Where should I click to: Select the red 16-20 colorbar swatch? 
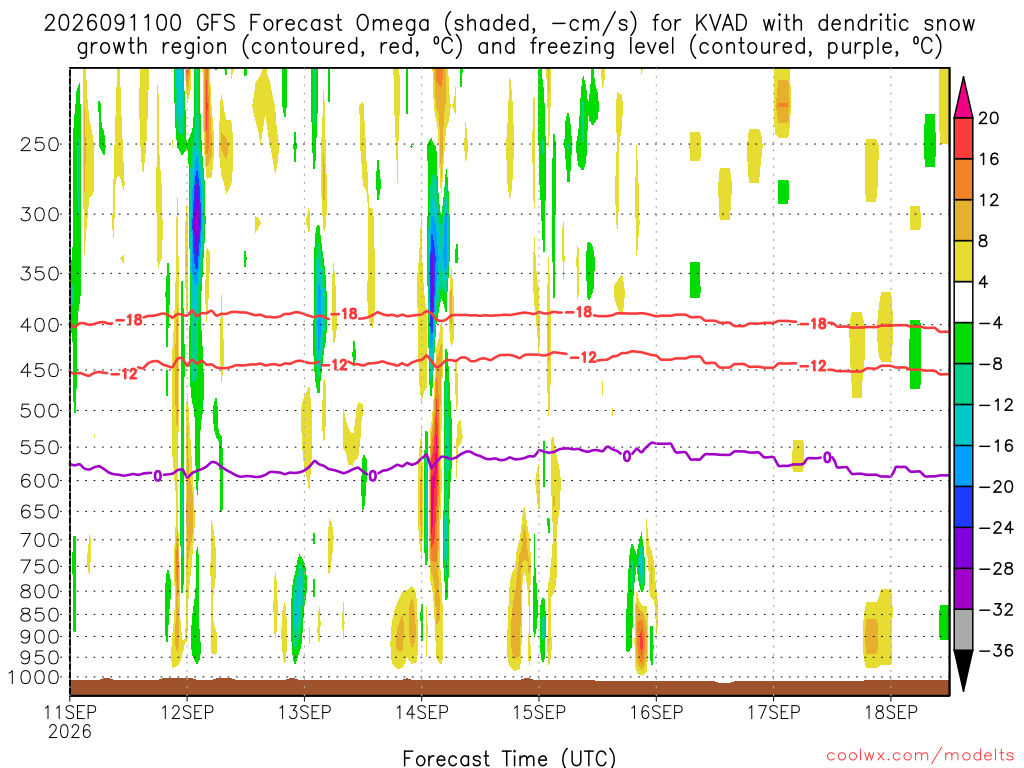[x=963, y=138]
